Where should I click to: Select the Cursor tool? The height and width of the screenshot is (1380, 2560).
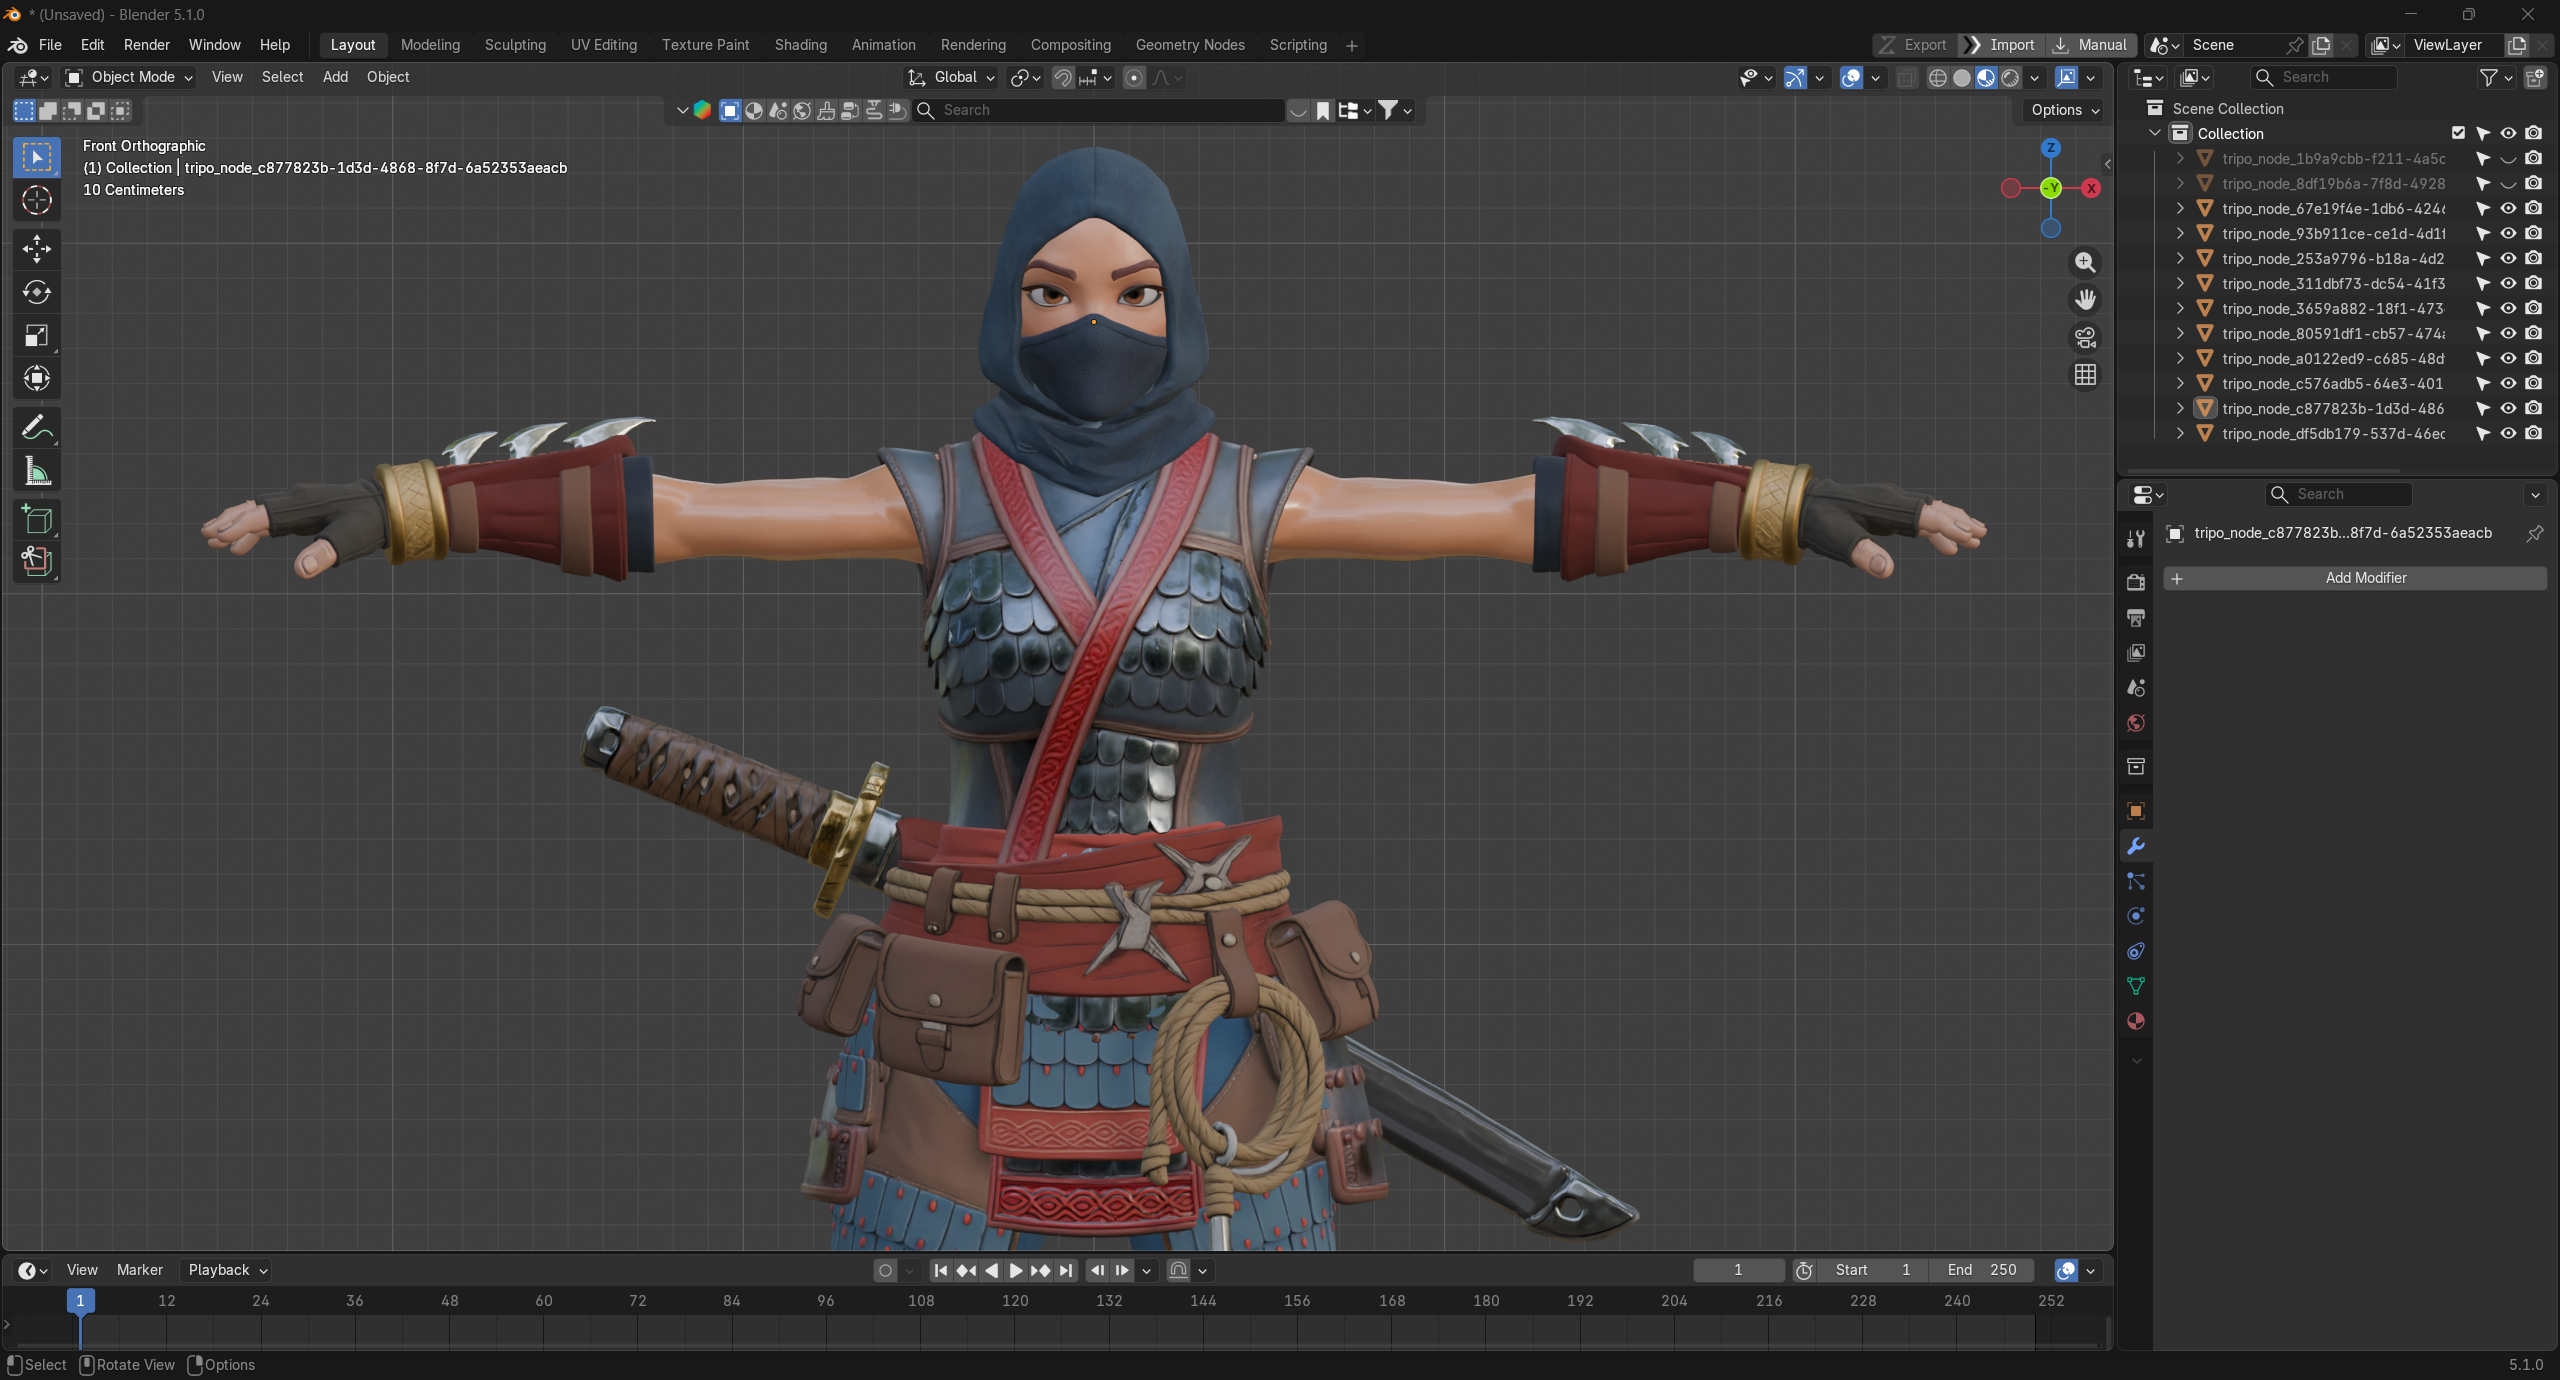37,200
